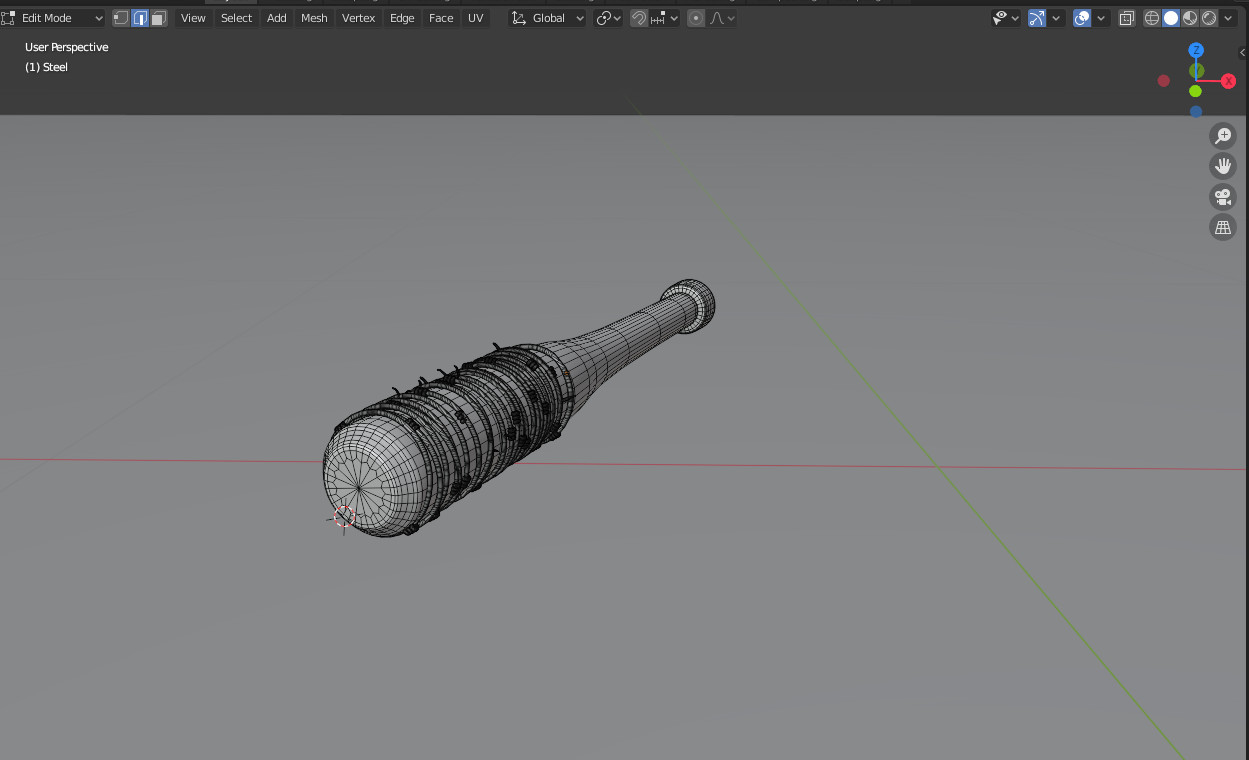The image size is (1249, 760).
Task: Toggle the viewport camera view icon
Action: [1223, 197]
